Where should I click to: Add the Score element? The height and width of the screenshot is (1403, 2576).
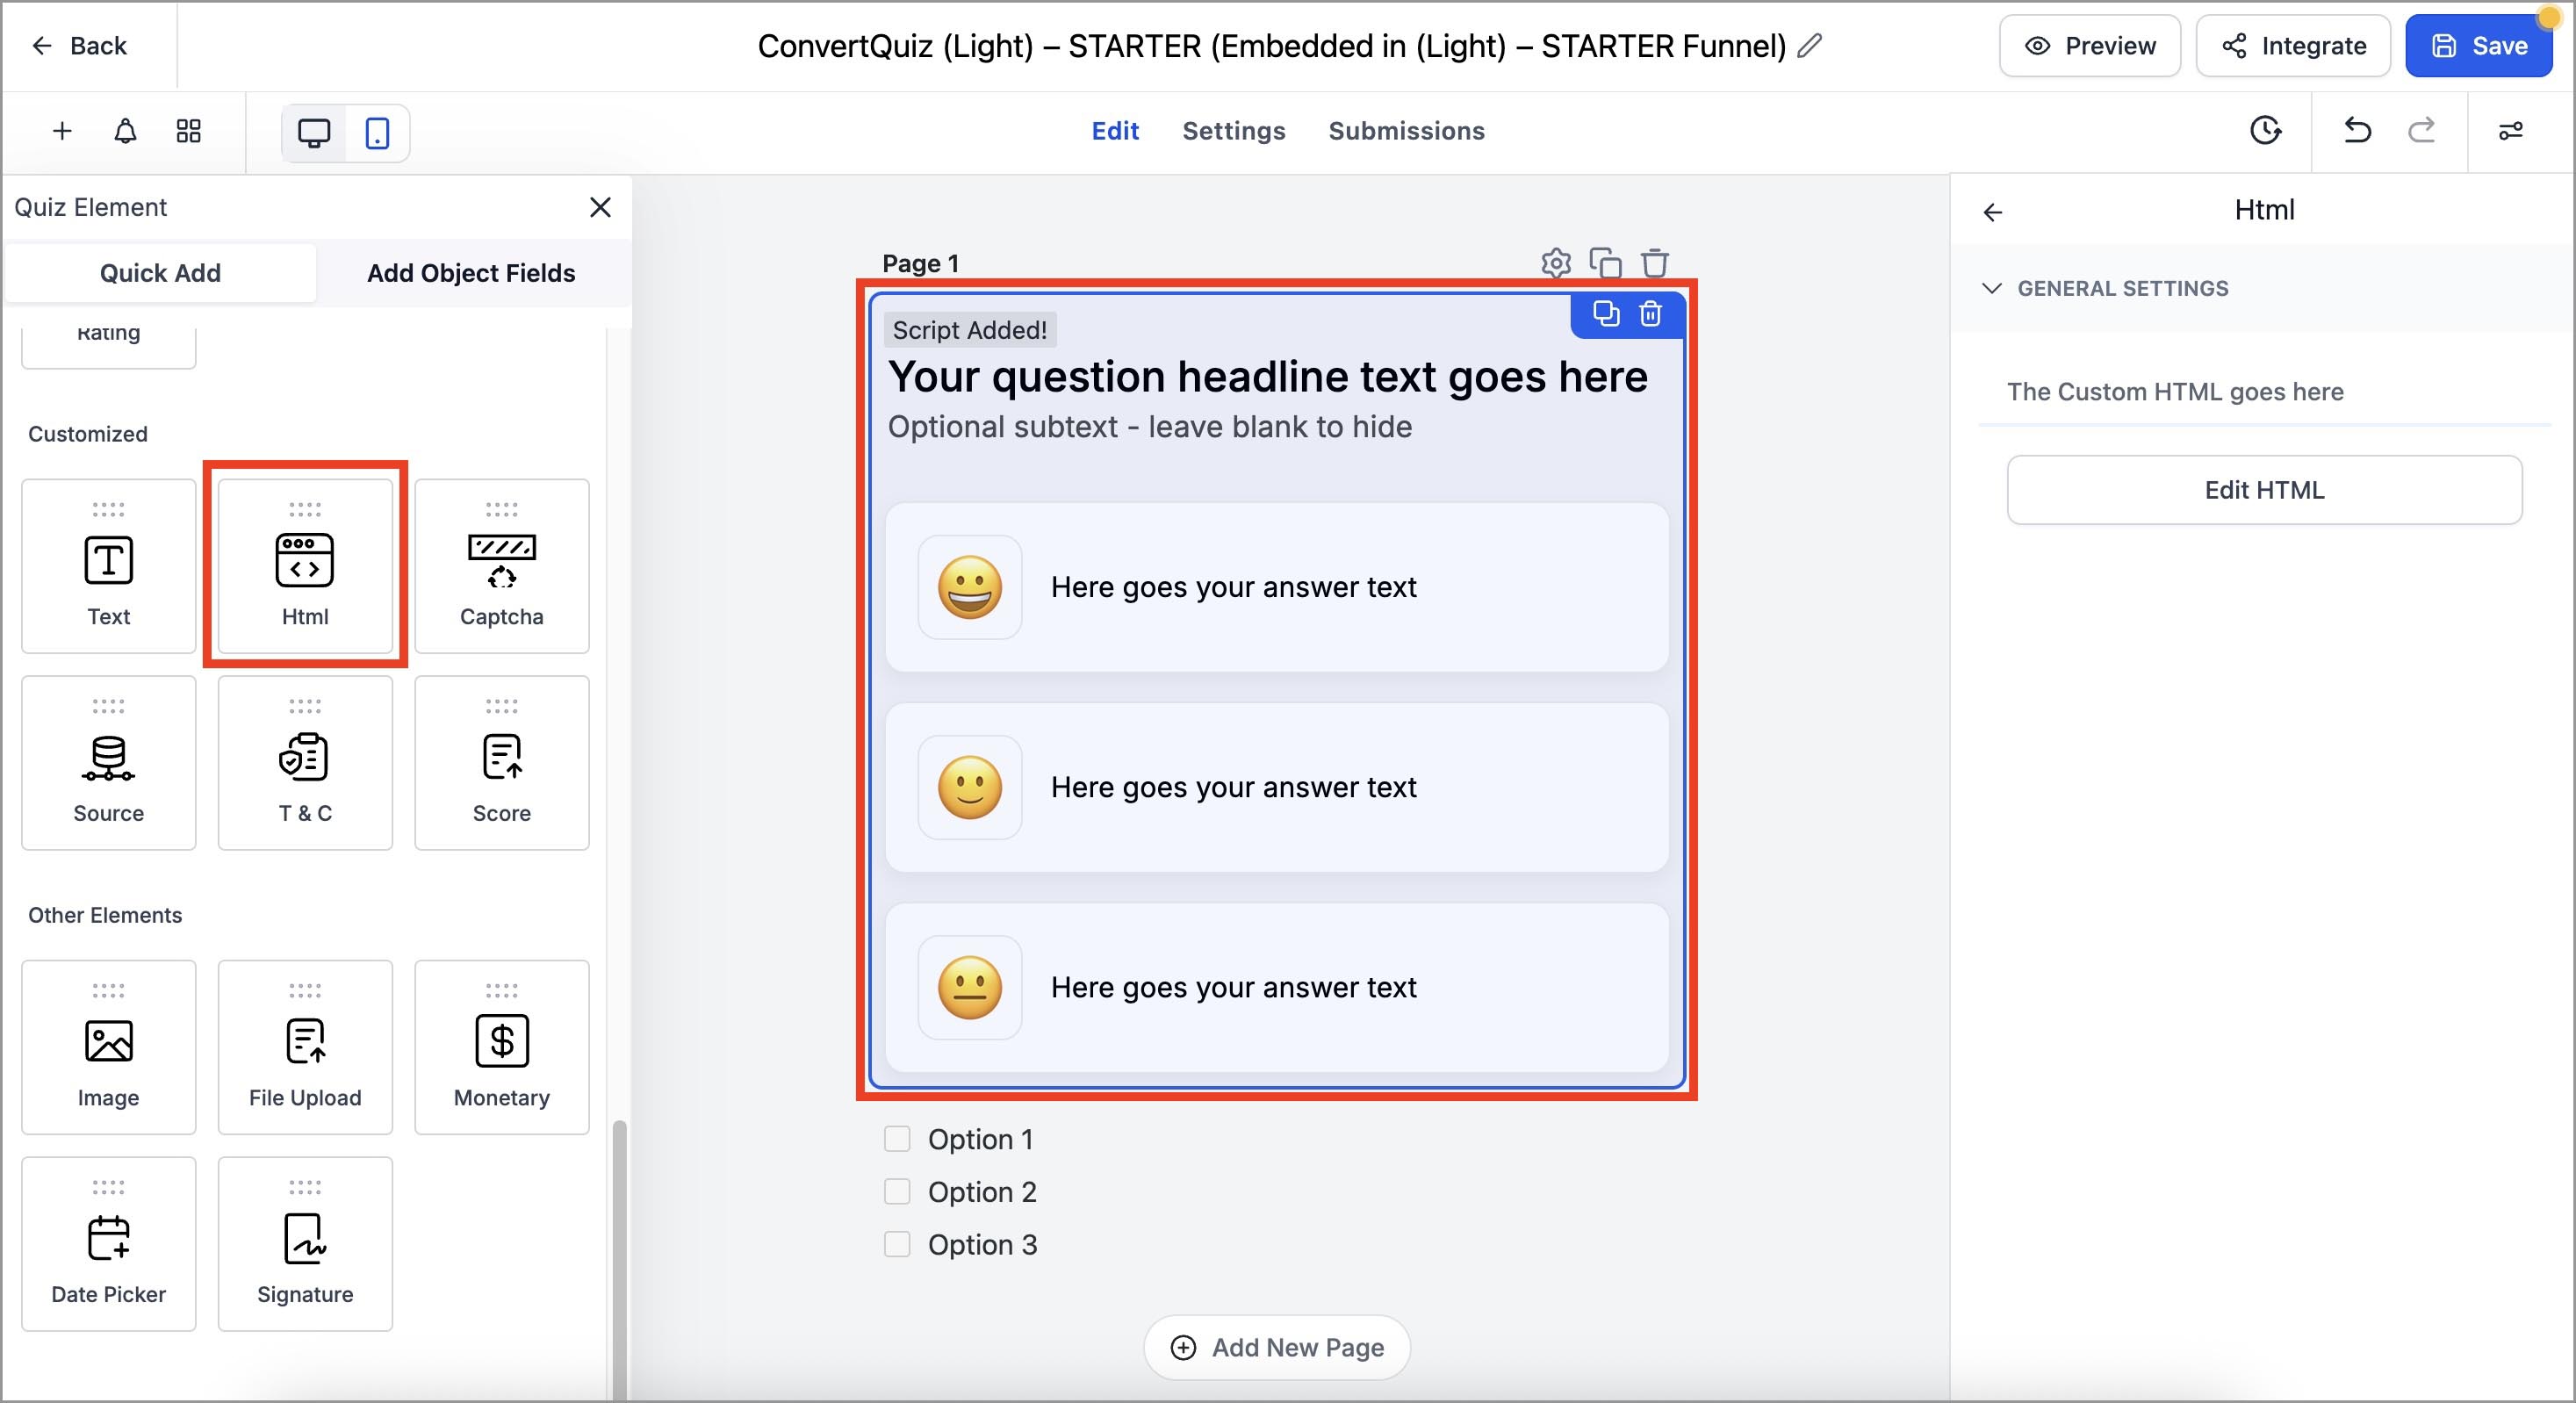click(501, 763)
